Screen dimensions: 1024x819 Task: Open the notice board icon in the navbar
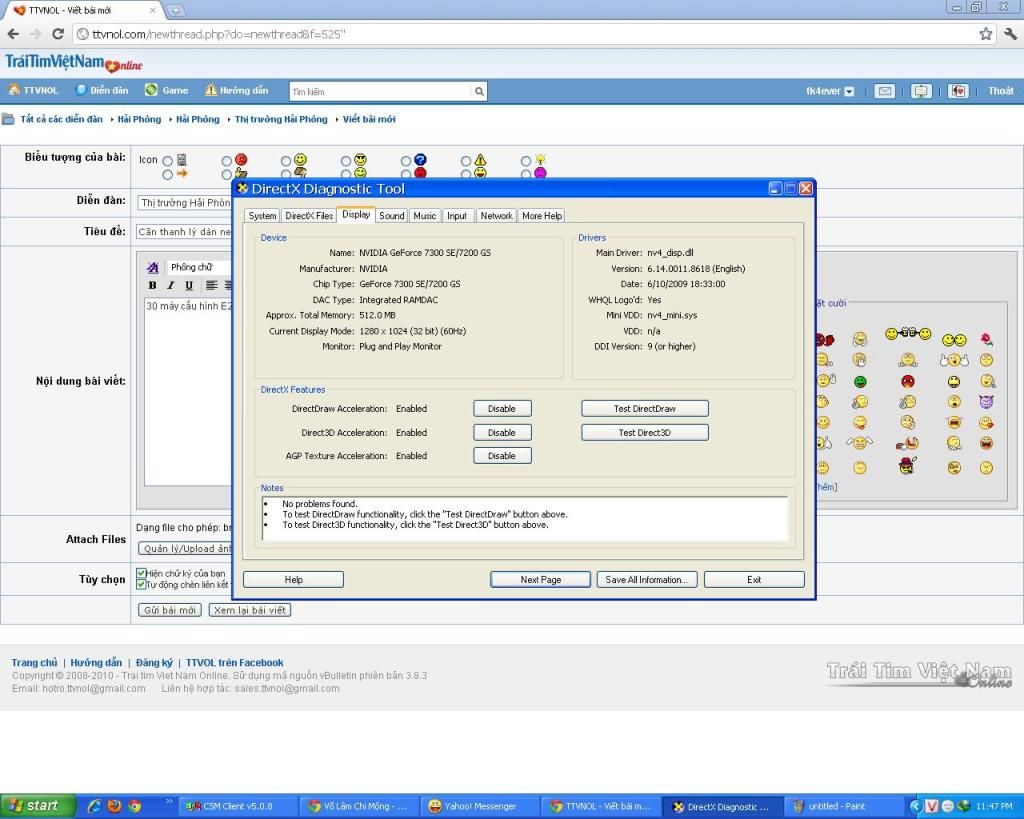coord(921,91)
